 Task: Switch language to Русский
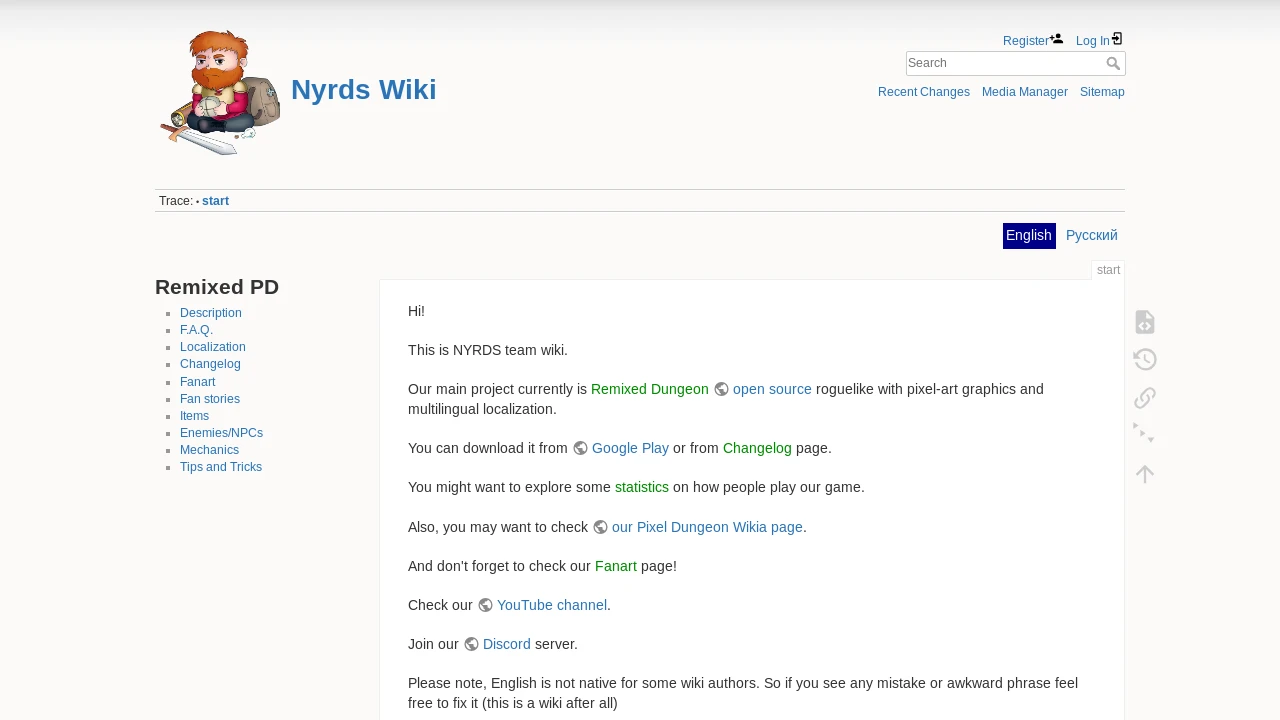coord(1092,235)
